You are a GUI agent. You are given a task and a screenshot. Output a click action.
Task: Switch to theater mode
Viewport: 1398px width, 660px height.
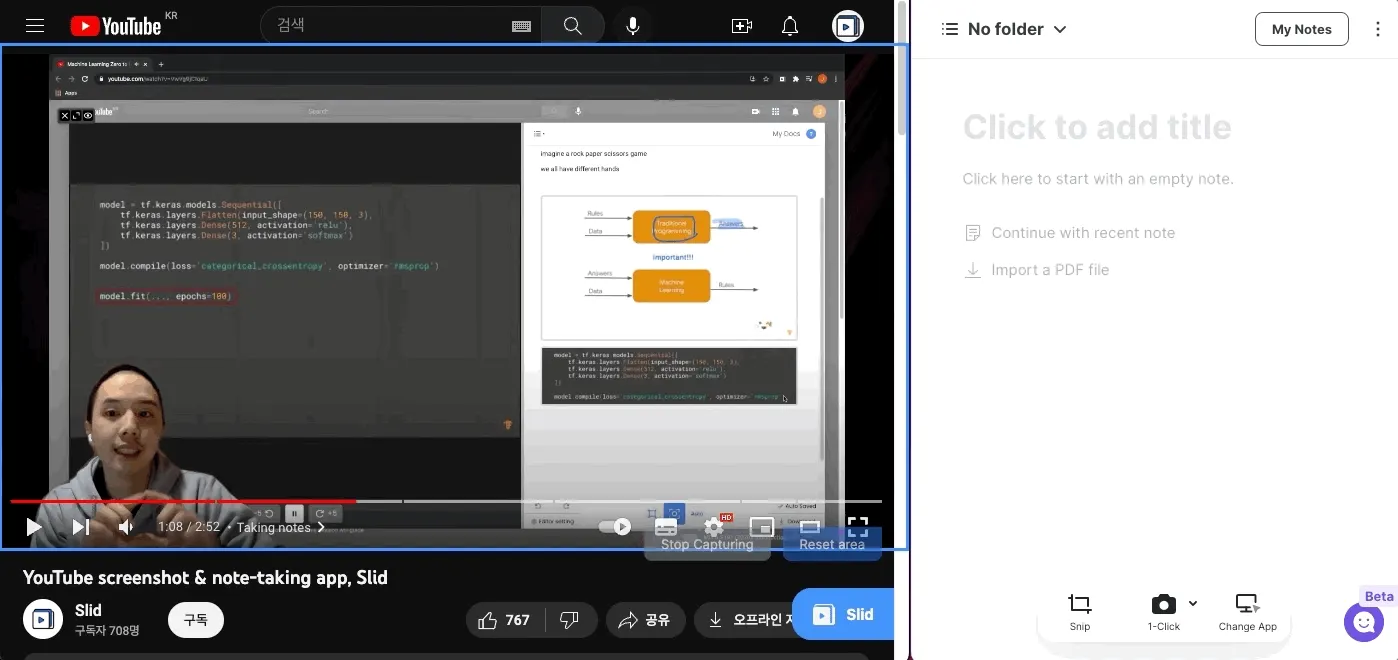click(x=810, y=526)
